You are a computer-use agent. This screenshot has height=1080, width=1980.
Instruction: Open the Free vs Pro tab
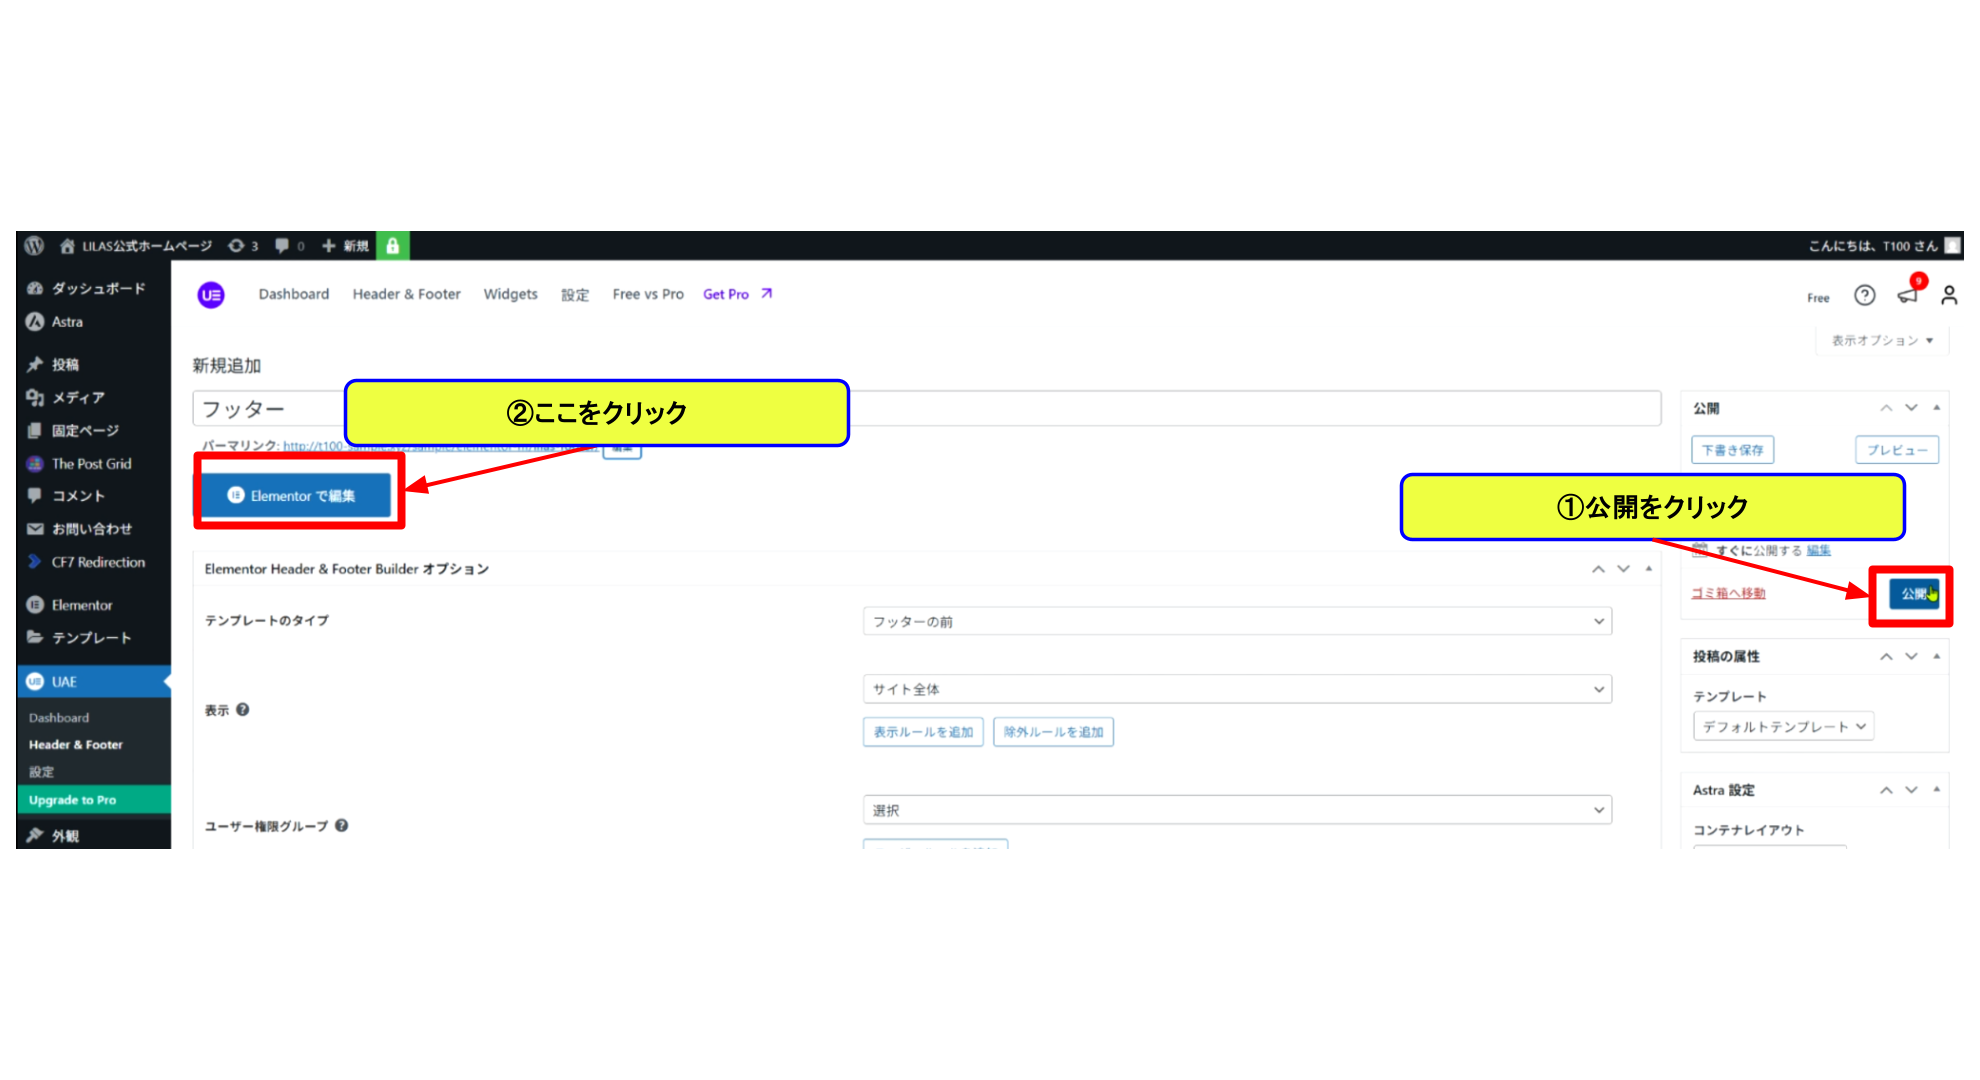648,294
